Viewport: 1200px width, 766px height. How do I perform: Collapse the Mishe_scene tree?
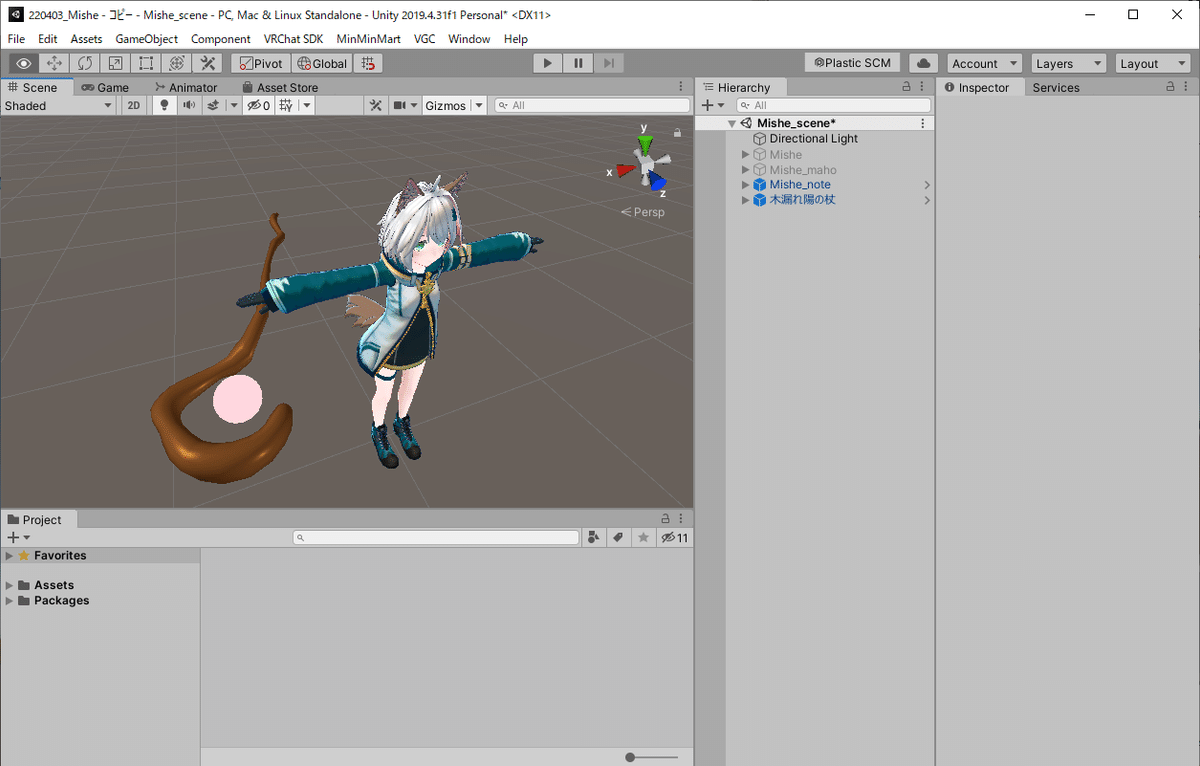(732, 123)
